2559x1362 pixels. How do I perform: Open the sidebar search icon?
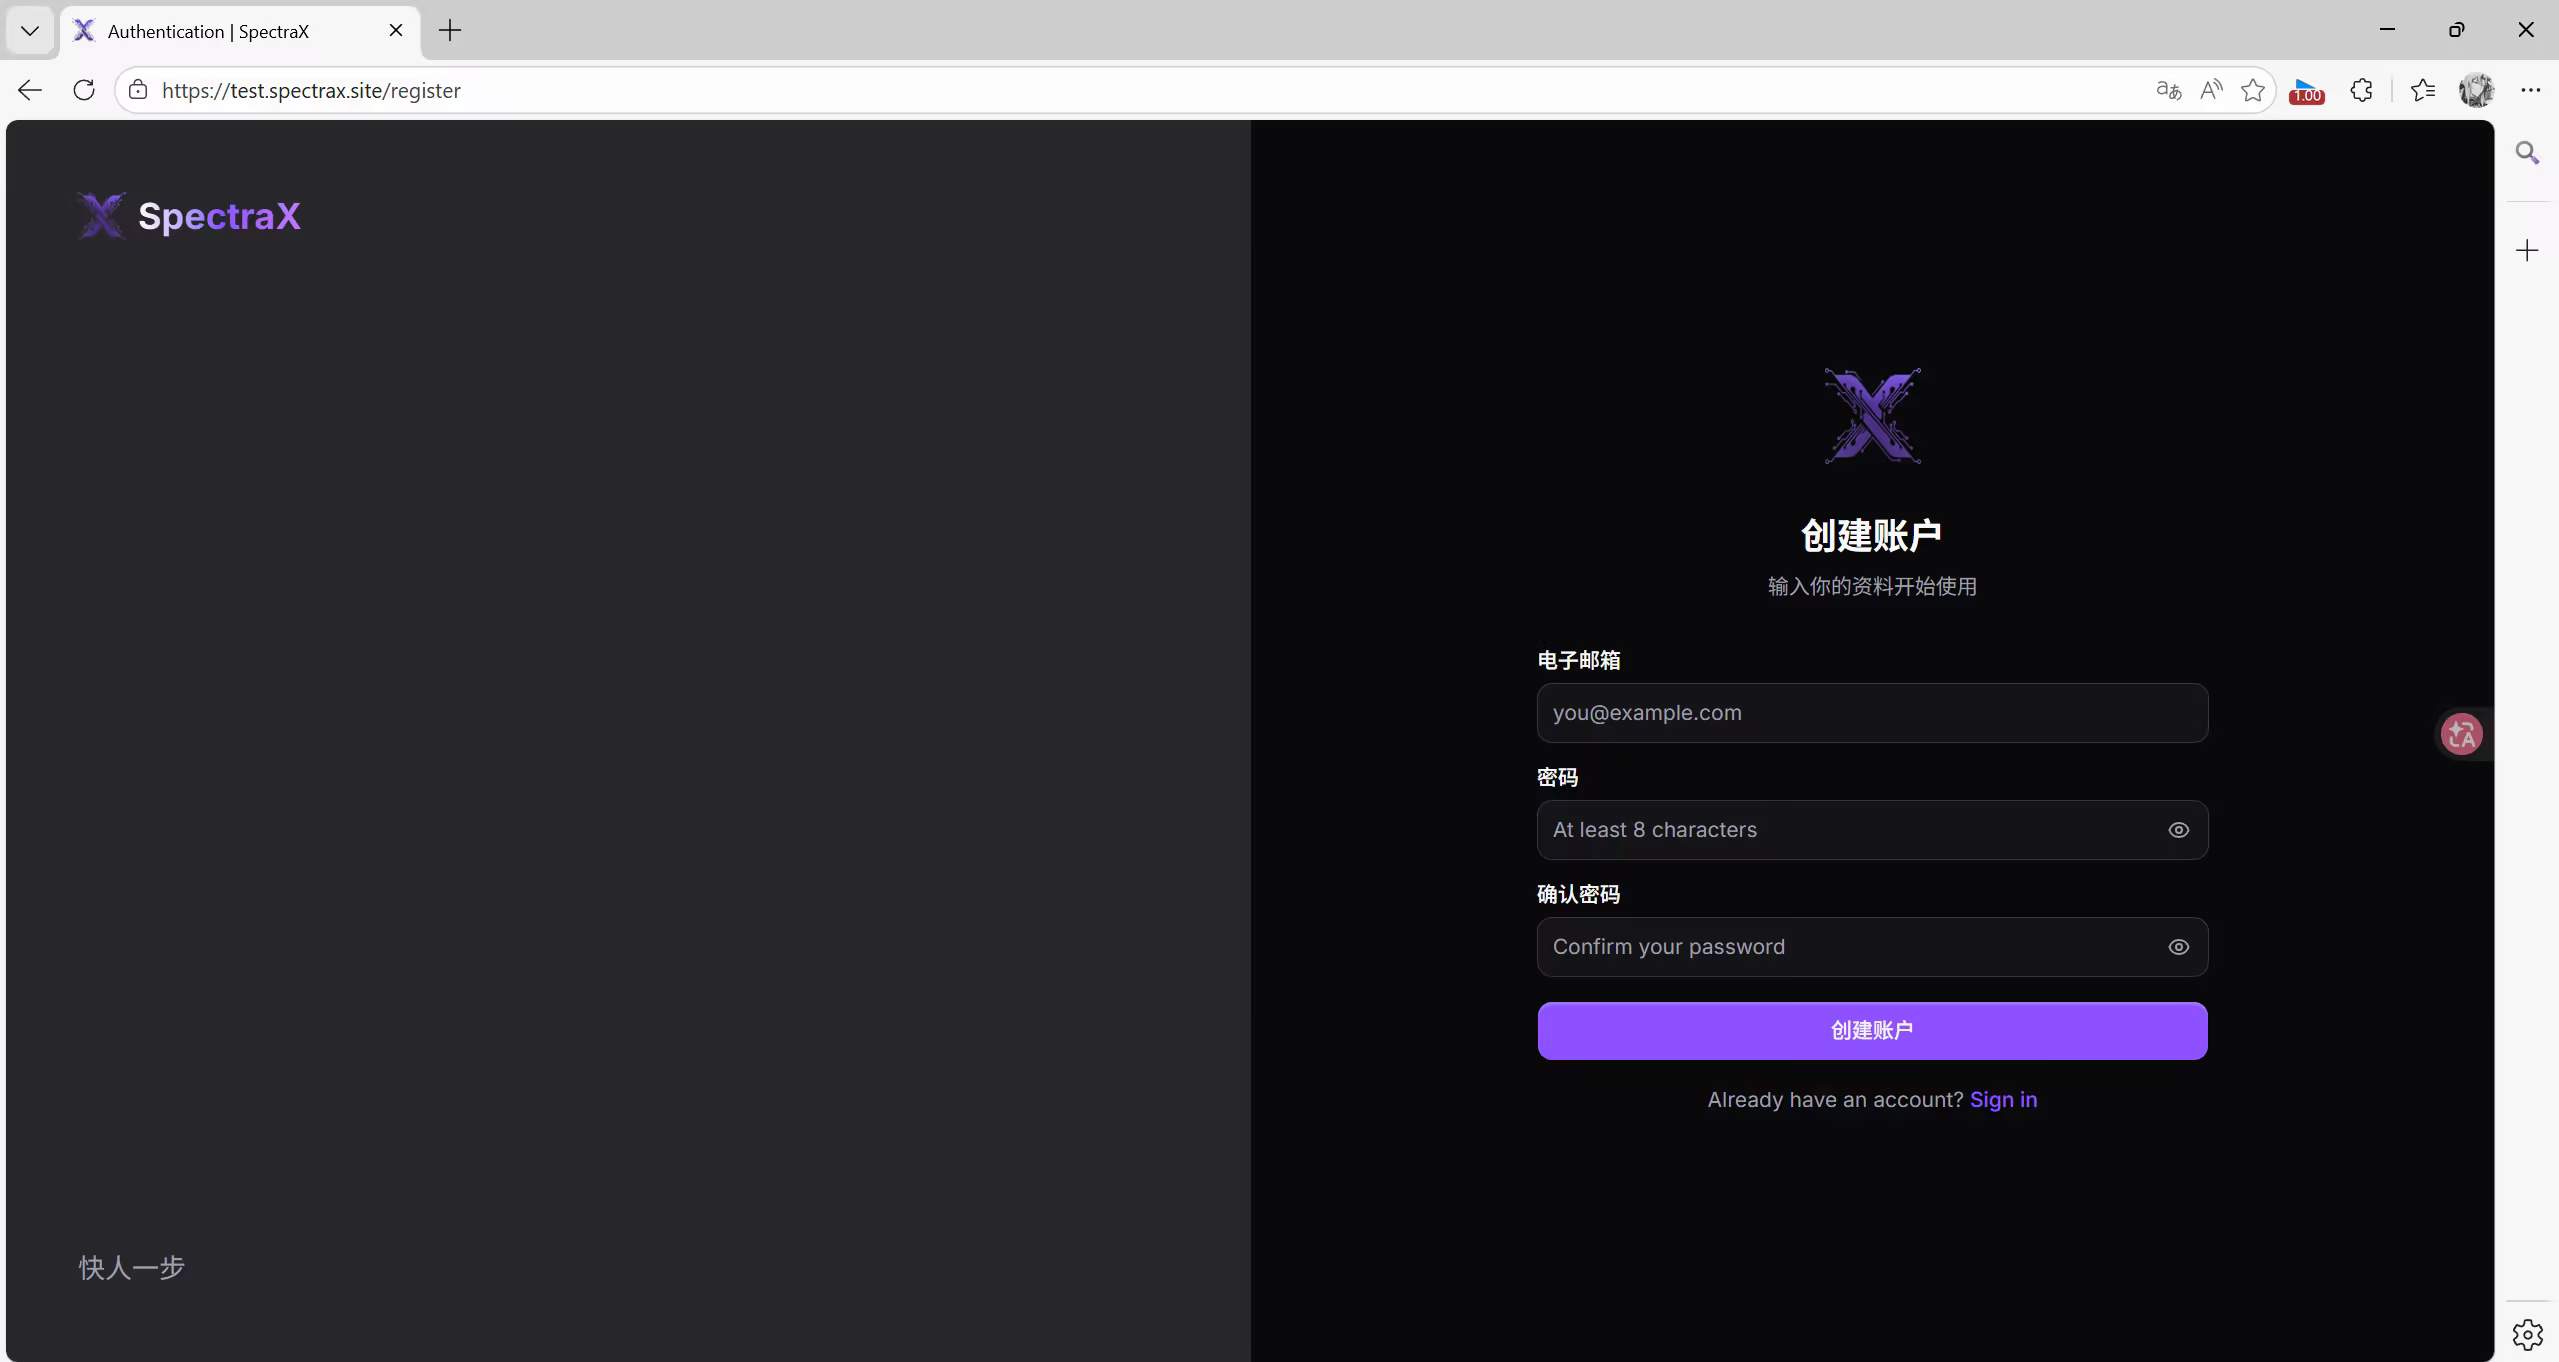point(2528,152)
